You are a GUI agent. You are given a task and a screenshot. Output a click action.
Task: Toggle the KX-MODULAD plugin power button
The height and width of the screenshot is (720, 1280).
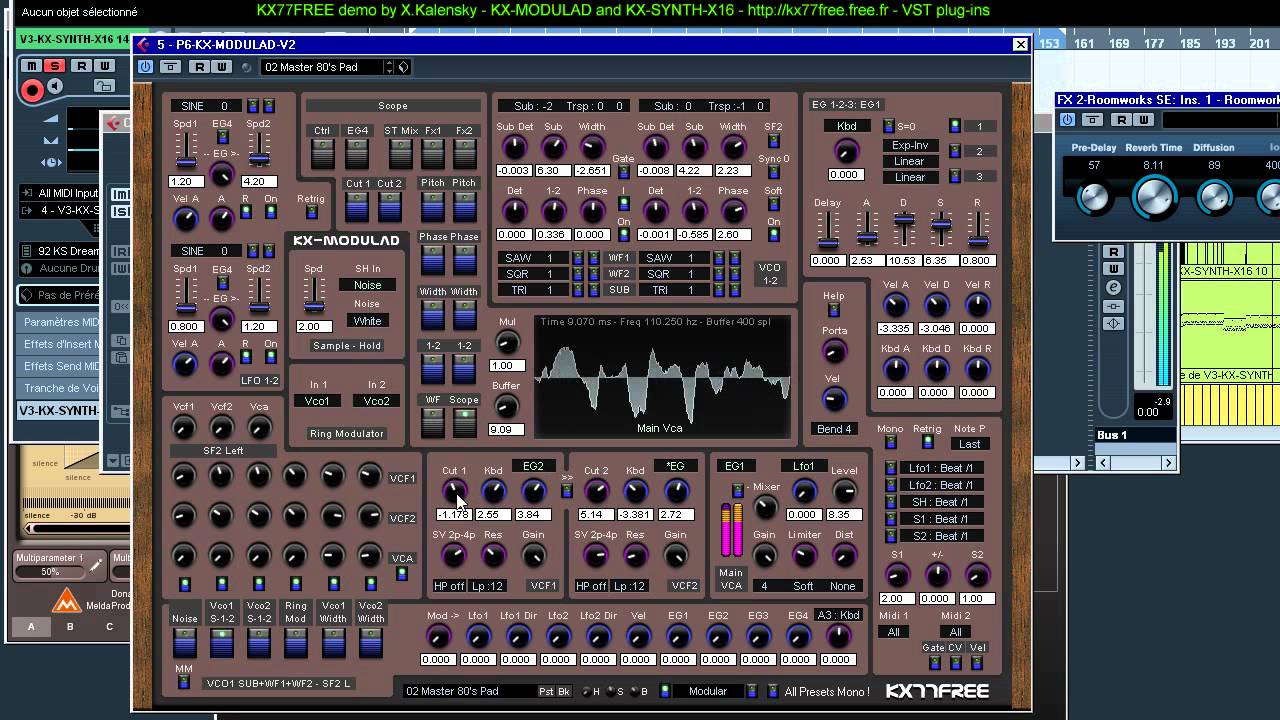coord(146,67)
